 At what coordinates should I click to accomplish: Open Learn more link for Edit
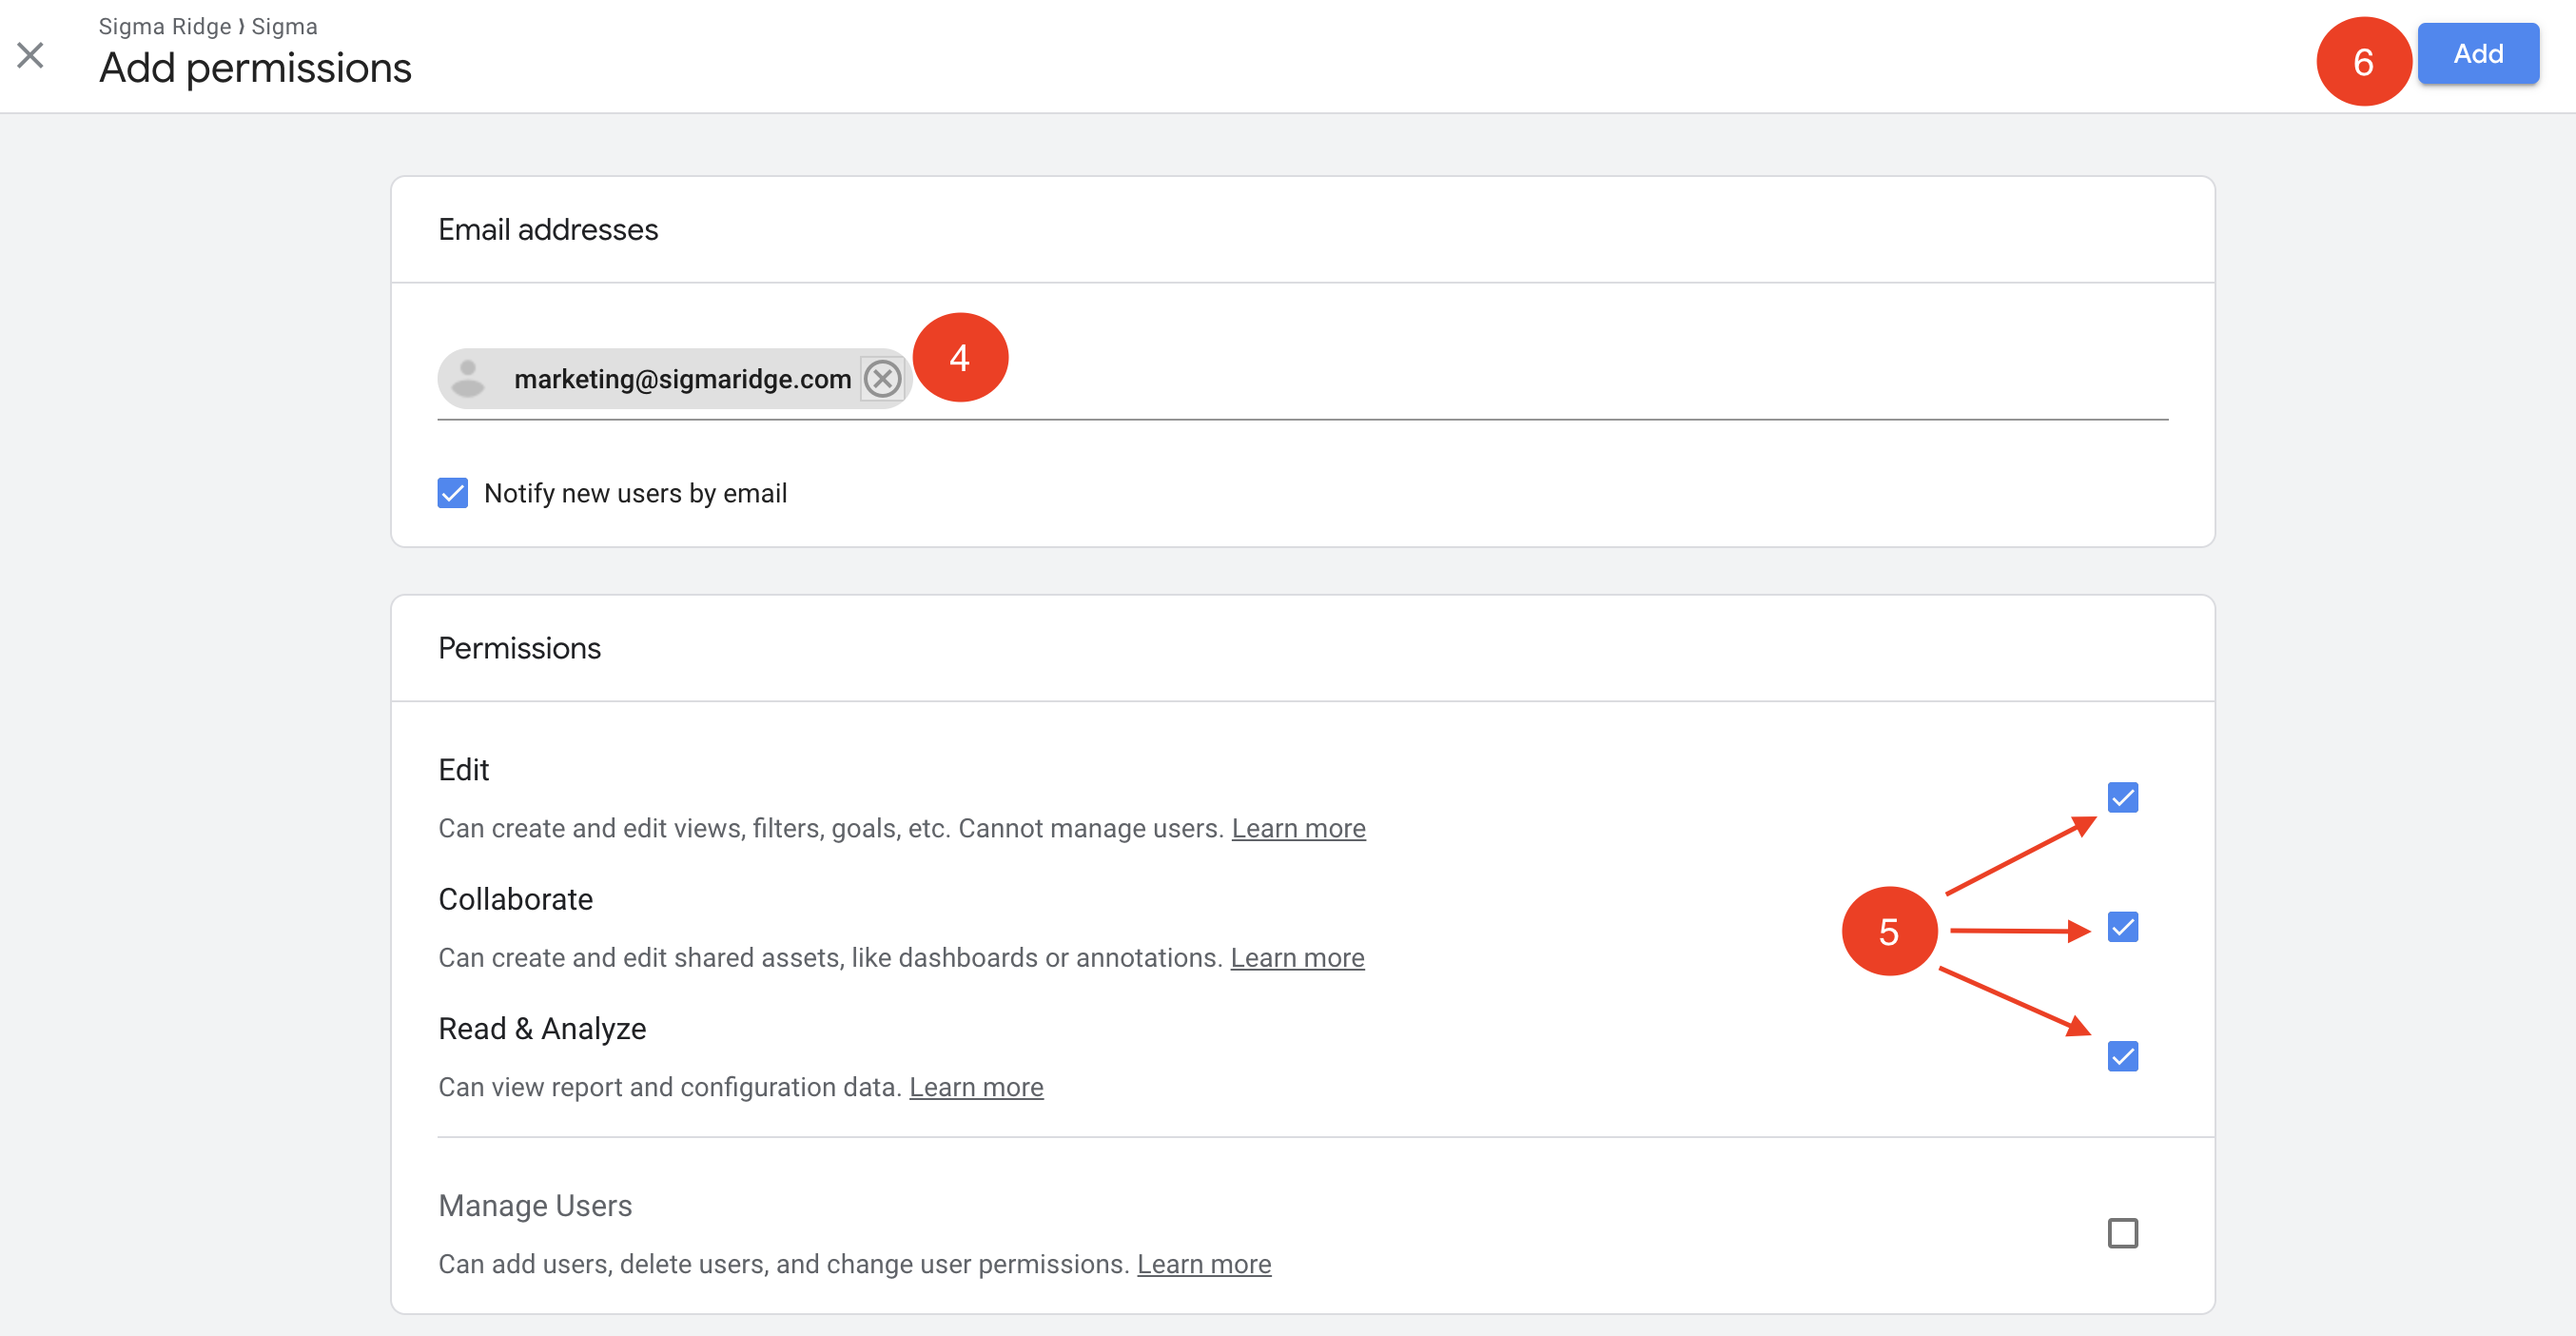1298,828
